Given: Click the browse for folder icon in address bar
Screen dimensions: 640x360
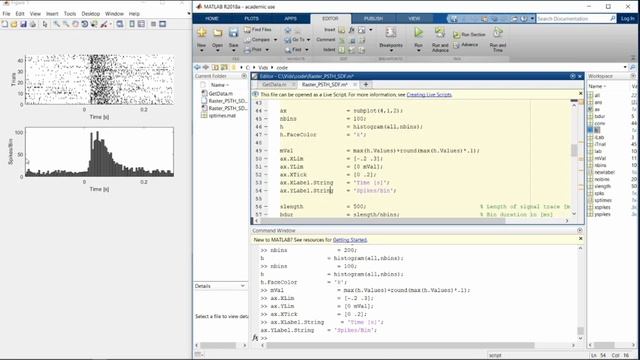Looking at the screenshot, I should (224, 67).
